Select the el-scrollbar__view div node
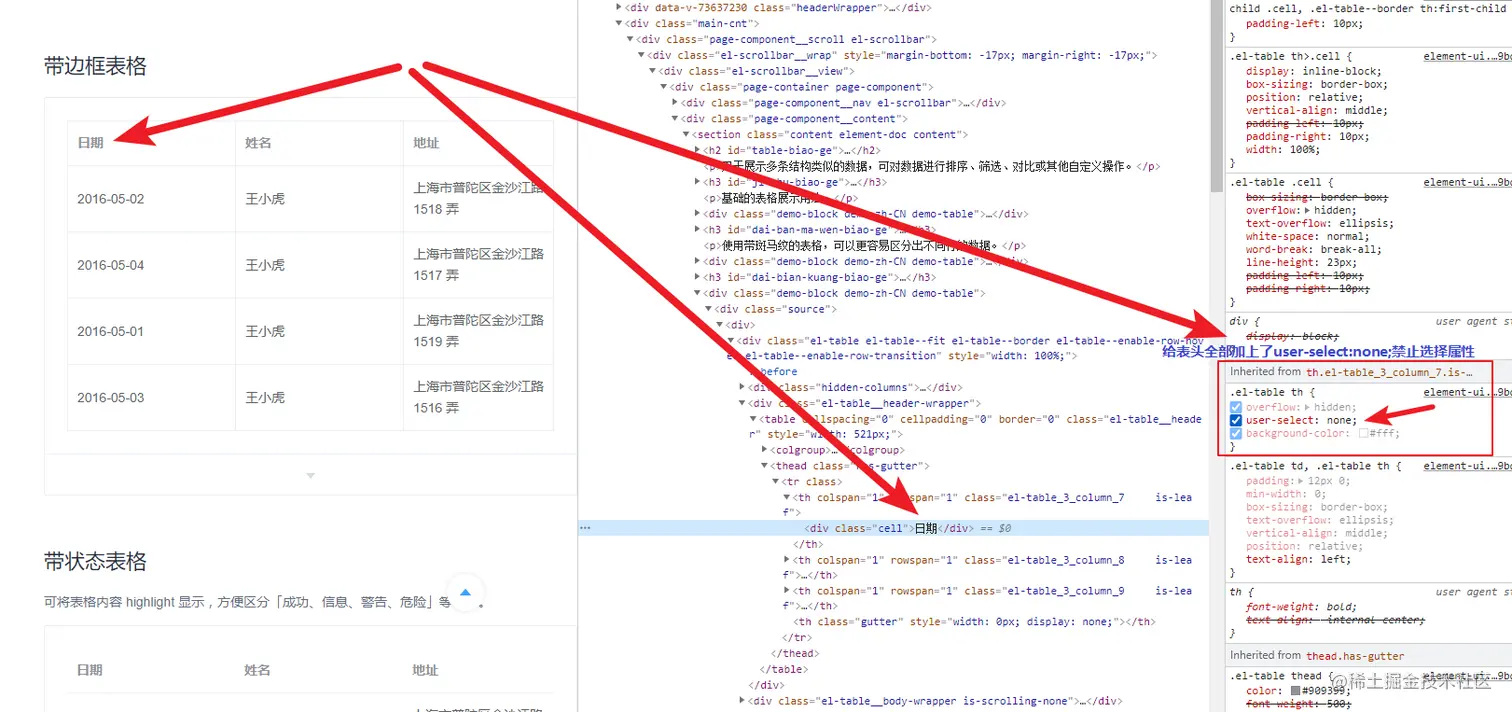1512x712 pixels. [x=757, y=71]
